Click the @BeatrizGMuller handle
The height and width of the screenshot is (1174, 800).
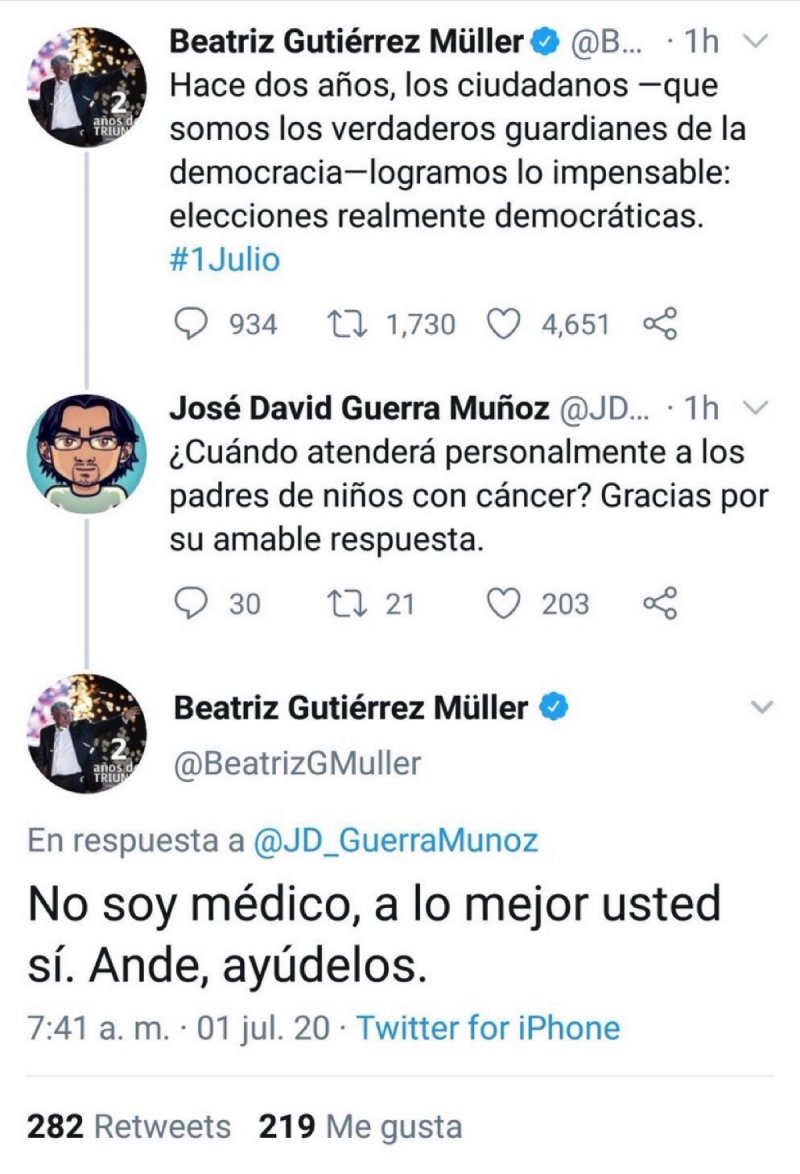click(298, 764)
